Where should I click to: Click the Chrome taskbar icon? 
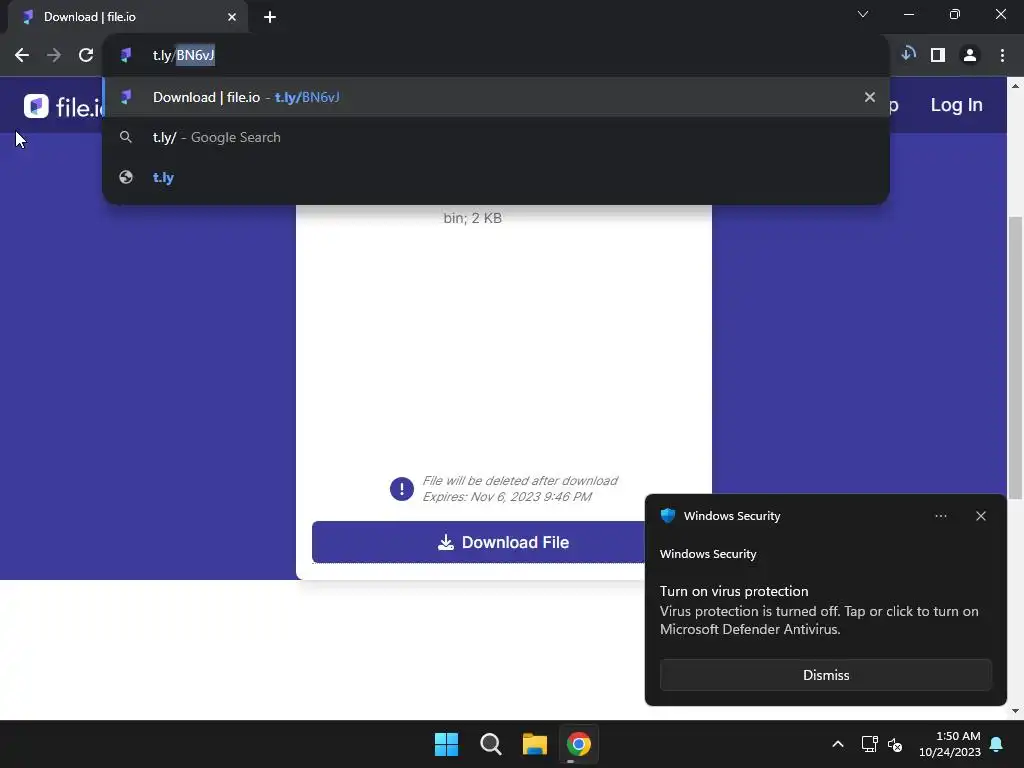click(x=579, y=744)
